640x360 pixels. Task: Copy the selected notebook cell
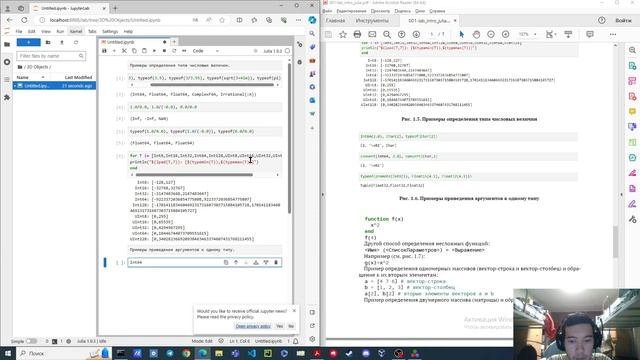click(134, 51)
